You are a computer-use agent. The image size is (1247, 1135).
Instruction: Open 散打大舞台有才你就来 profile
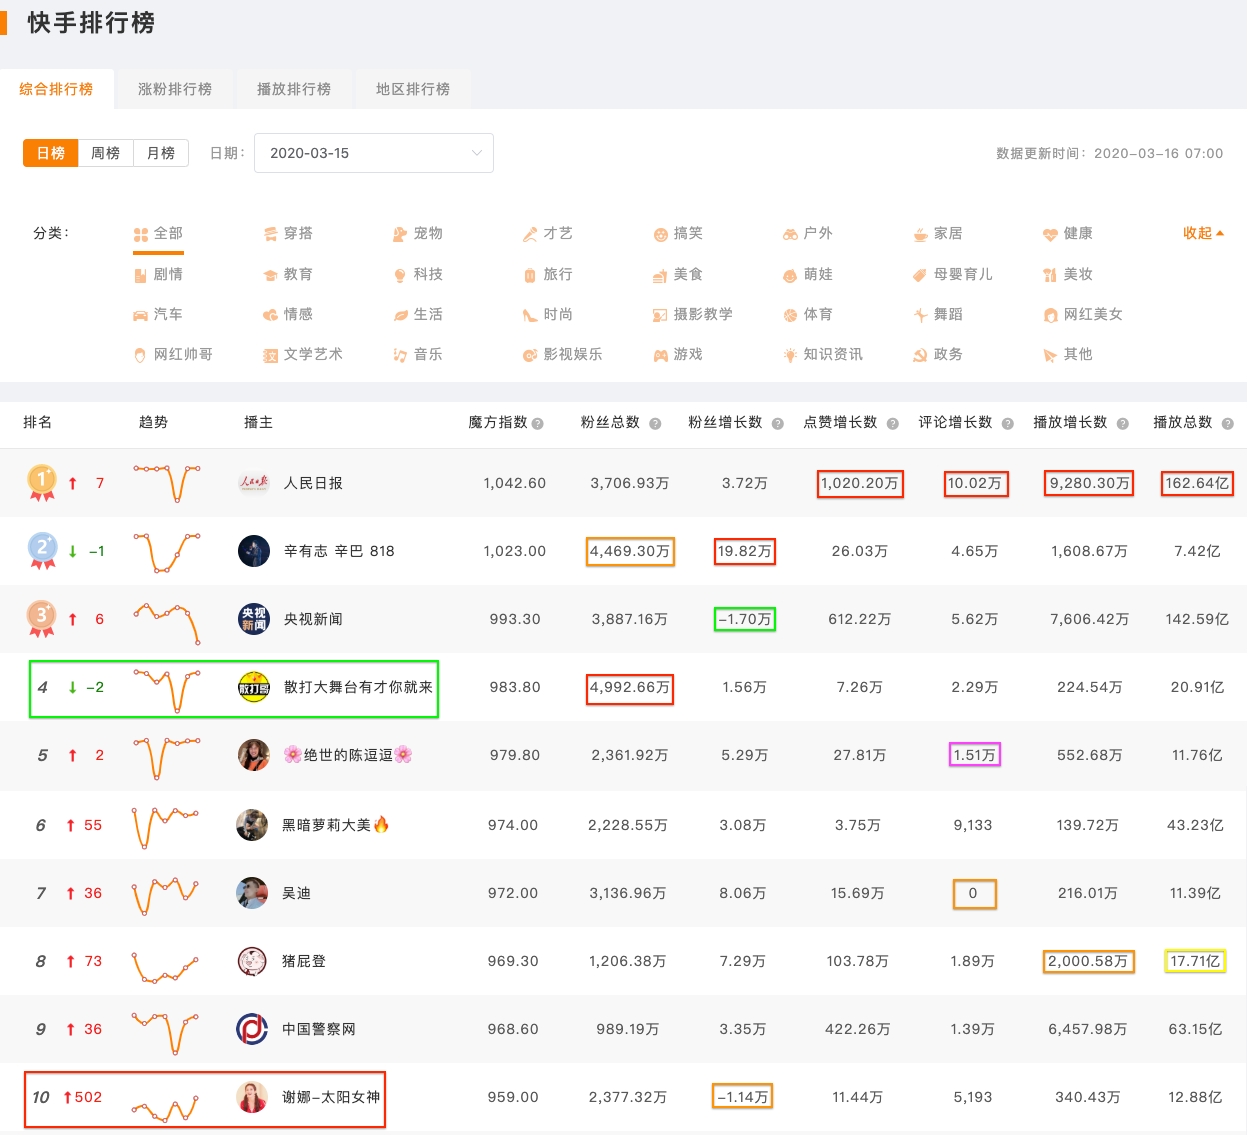click(x=358, y=687)
